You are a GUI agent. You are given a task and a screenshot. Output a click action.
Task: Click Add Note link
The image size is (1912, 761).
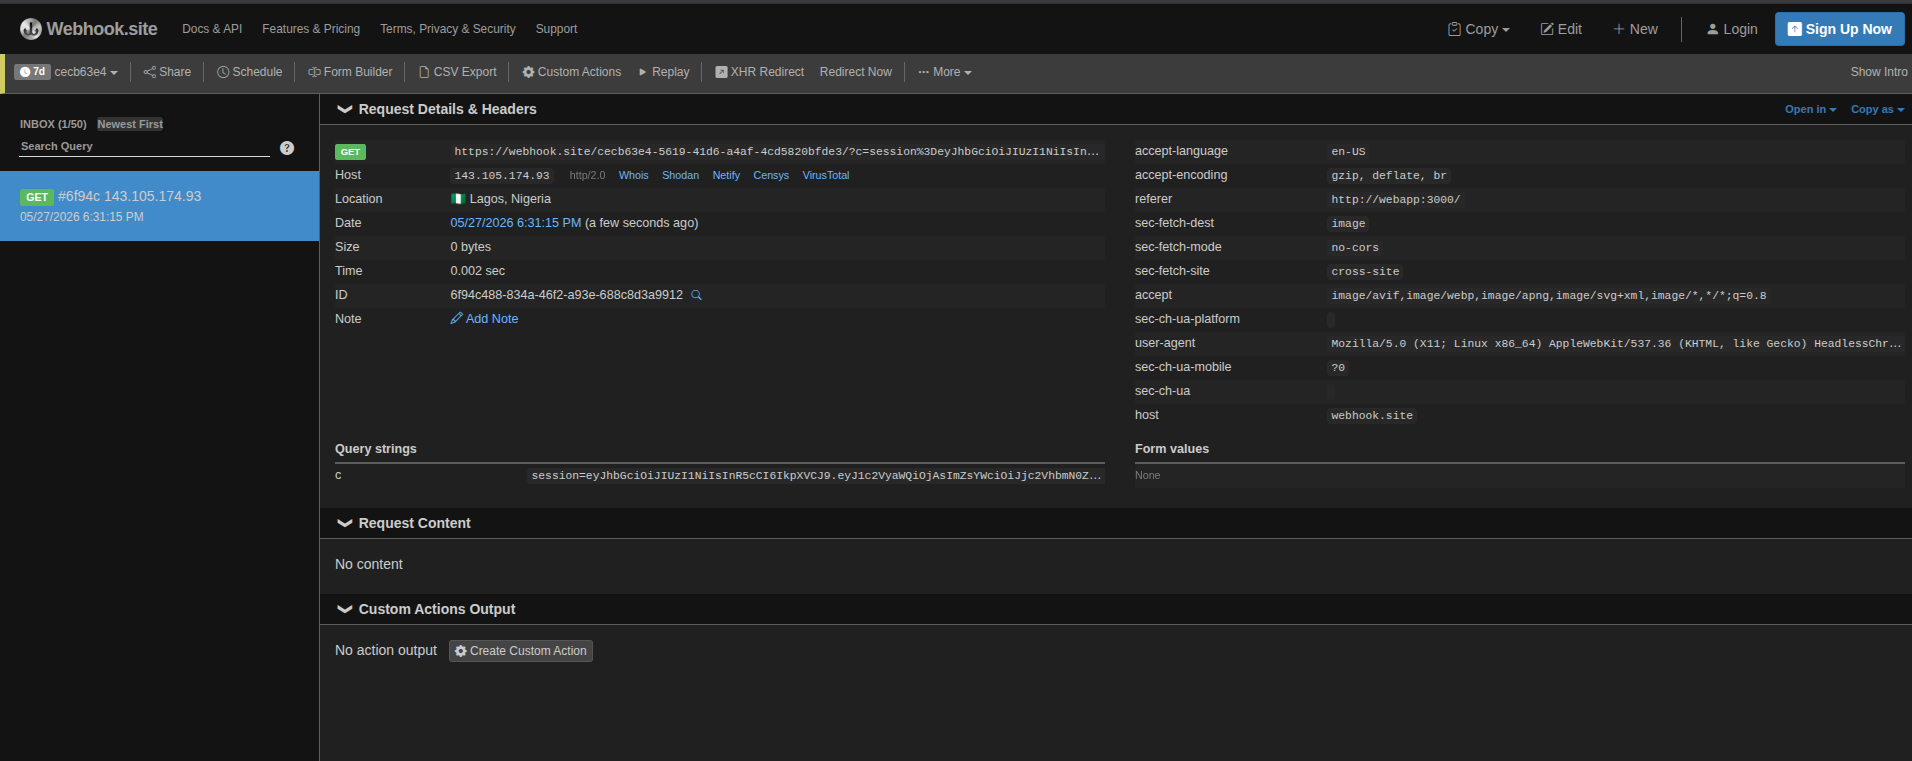[x=484, y=319]
